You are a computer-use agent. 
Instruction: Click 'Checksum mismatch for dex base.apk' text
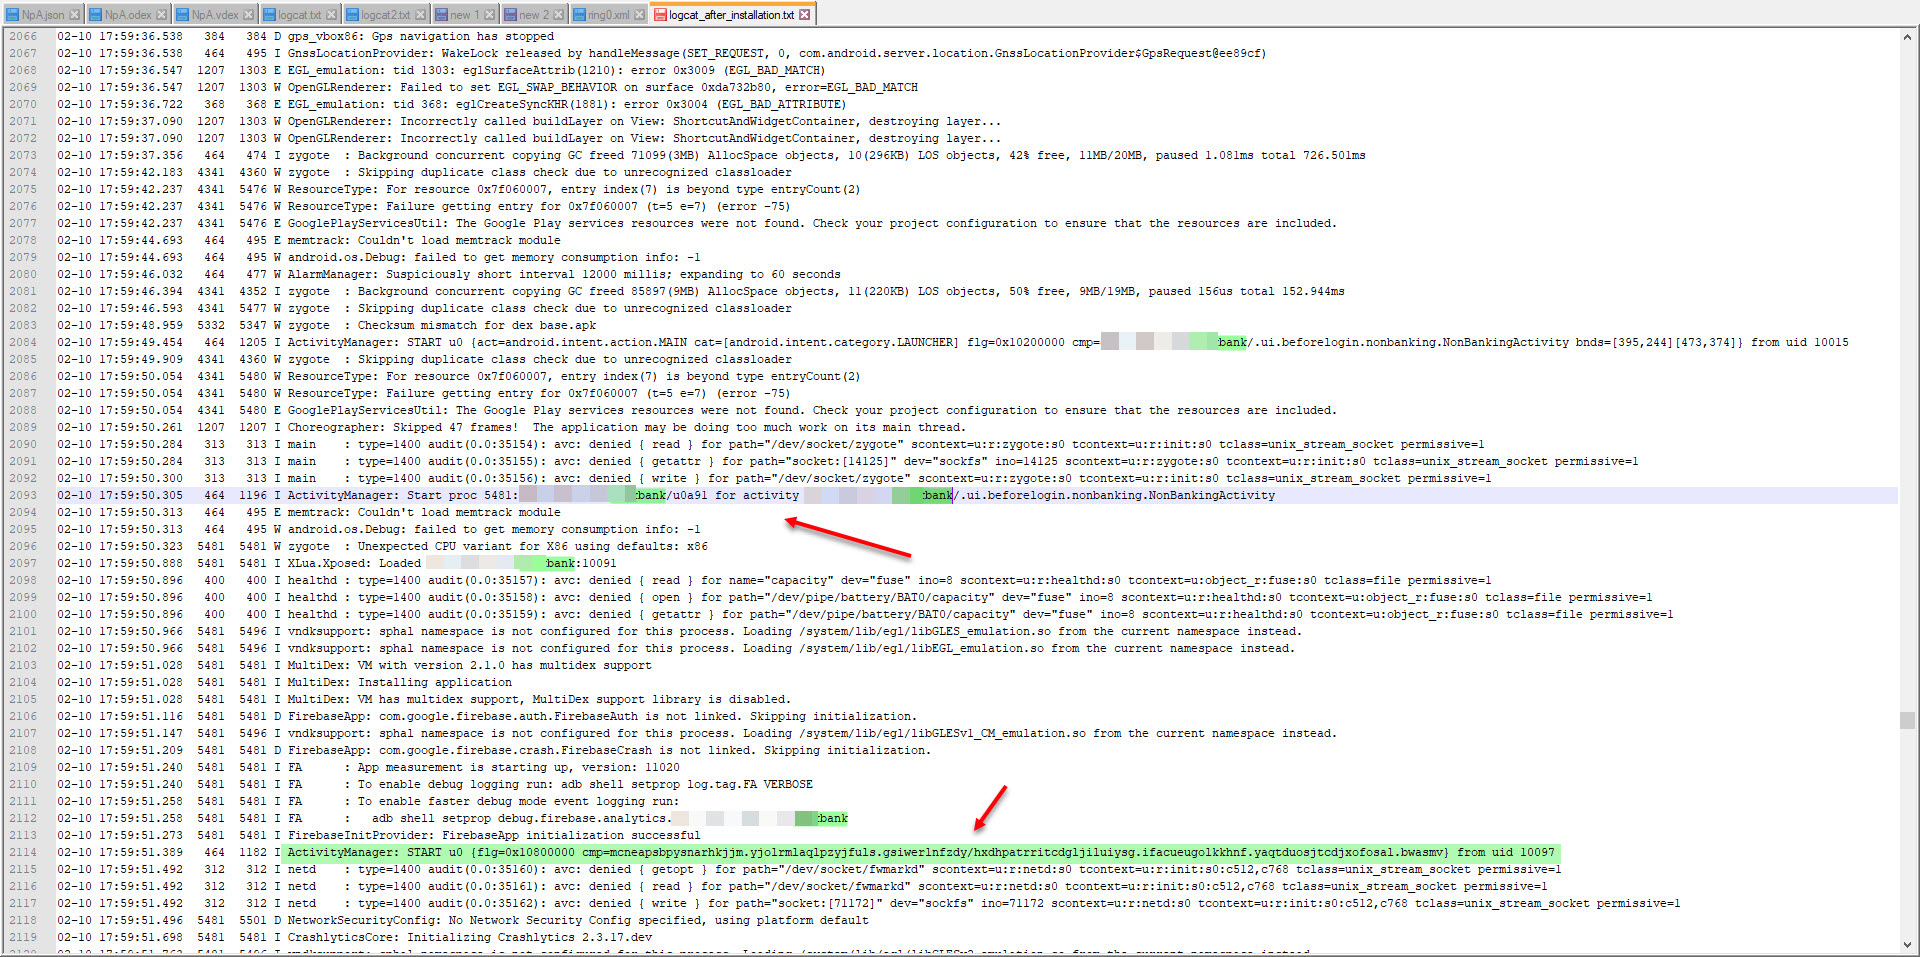477,325
